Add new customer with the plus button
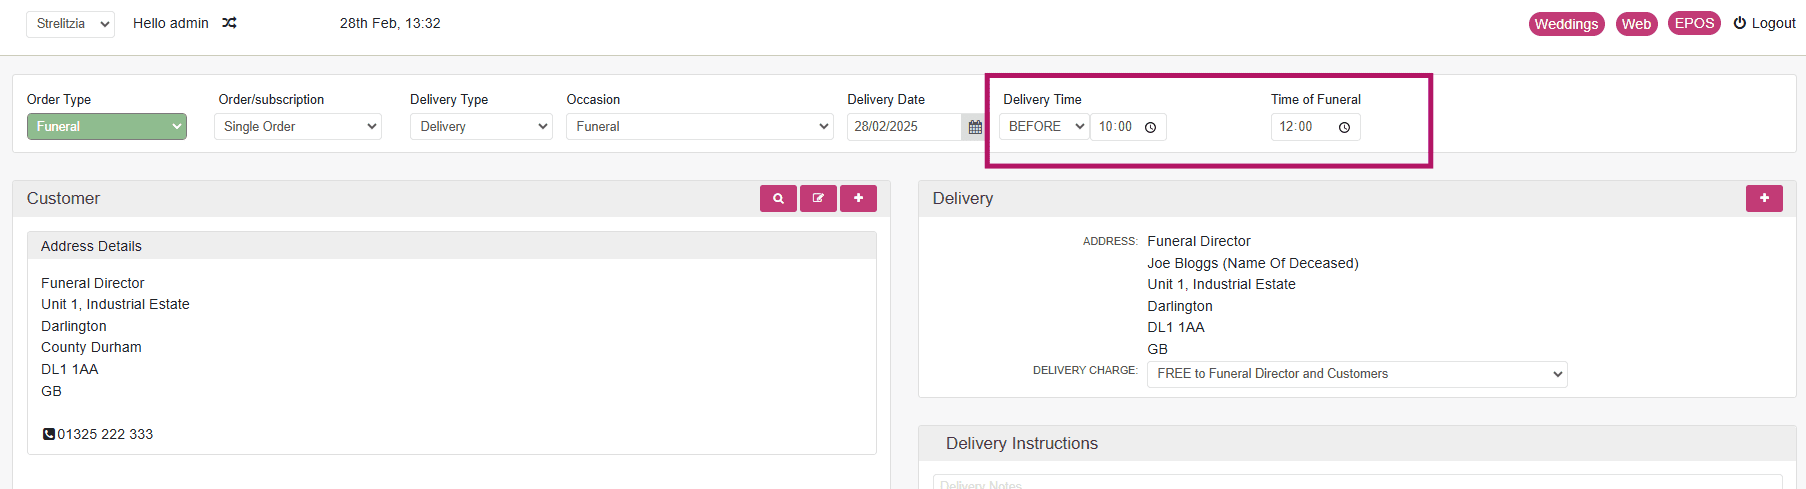The width and height of the screenshot is (1806, 489). coord(858,198)
